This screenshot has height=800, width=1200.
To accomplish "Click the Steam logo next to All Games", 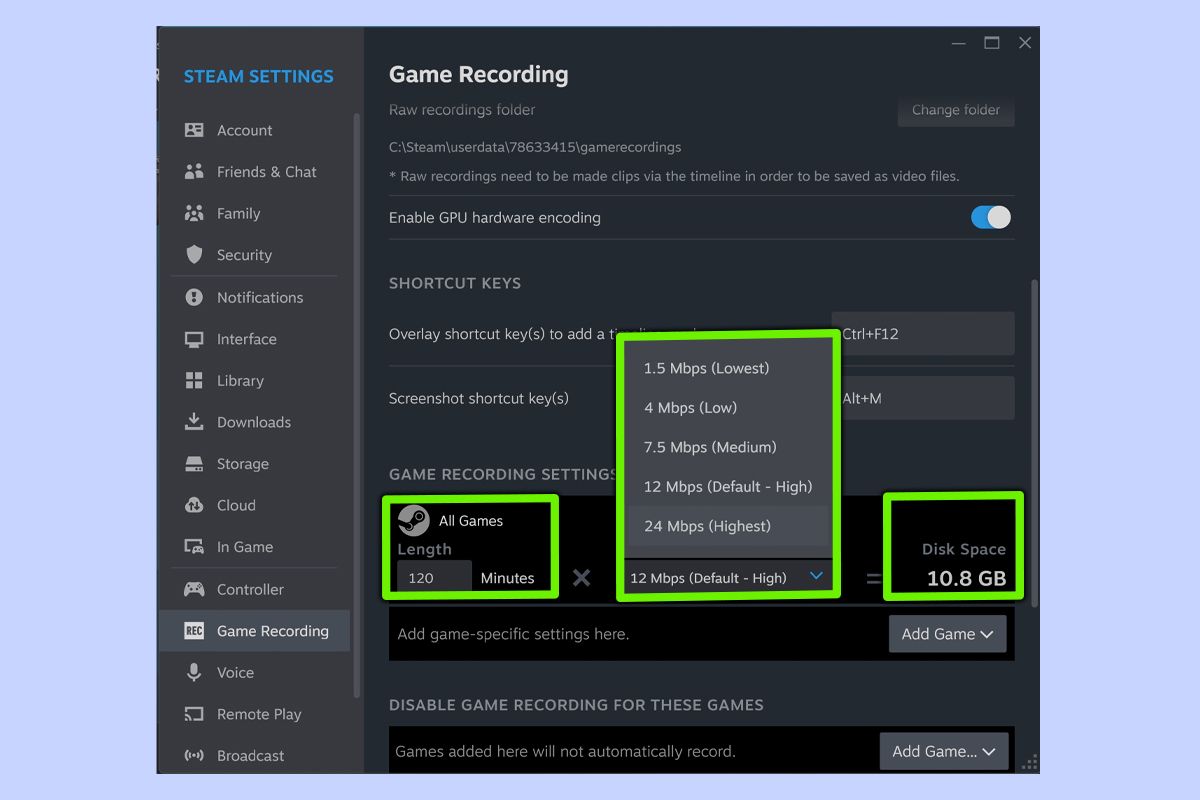I will click(x=414, y=520).
